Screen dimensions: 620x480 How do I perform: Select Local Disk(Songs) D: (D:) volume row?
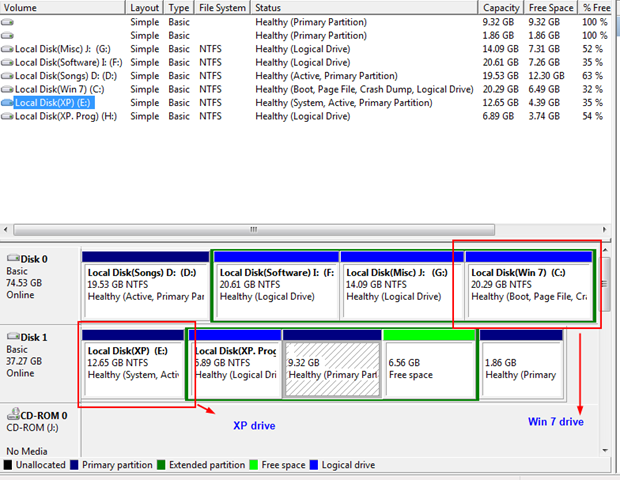click(x=305, y=76)
